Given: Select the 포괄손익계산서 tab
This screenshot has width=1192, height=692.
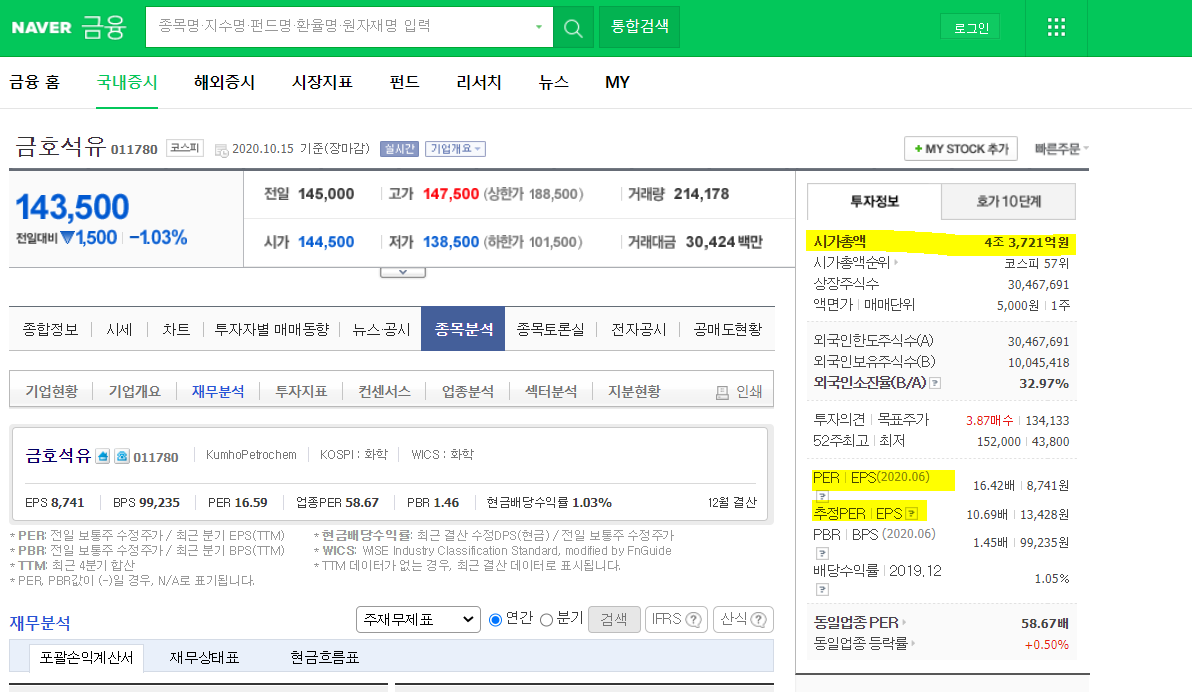Looking at the screenshot, I should pos(86,658).
